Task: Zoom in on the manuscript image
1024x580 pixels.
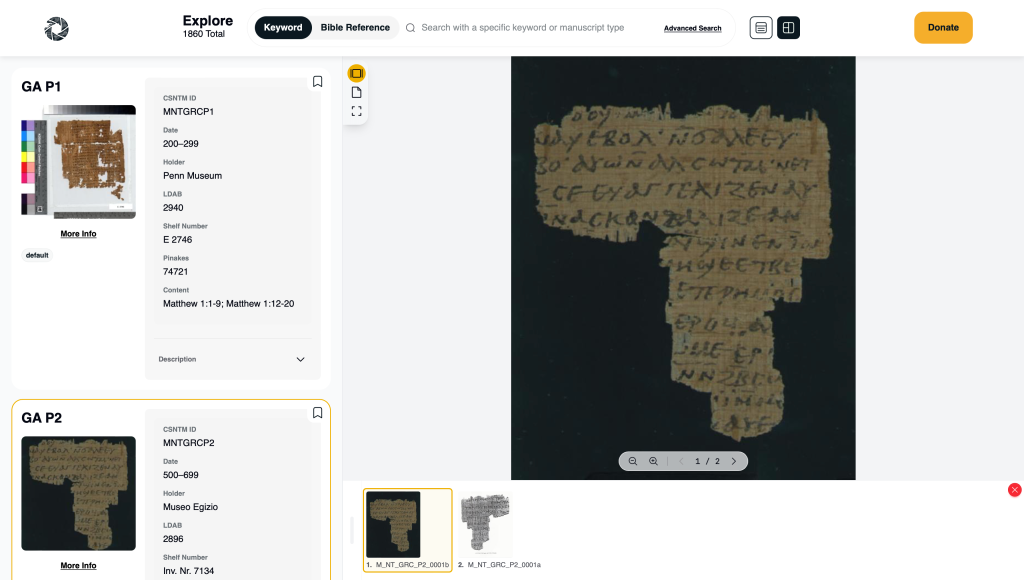Action: pos(653,461)
